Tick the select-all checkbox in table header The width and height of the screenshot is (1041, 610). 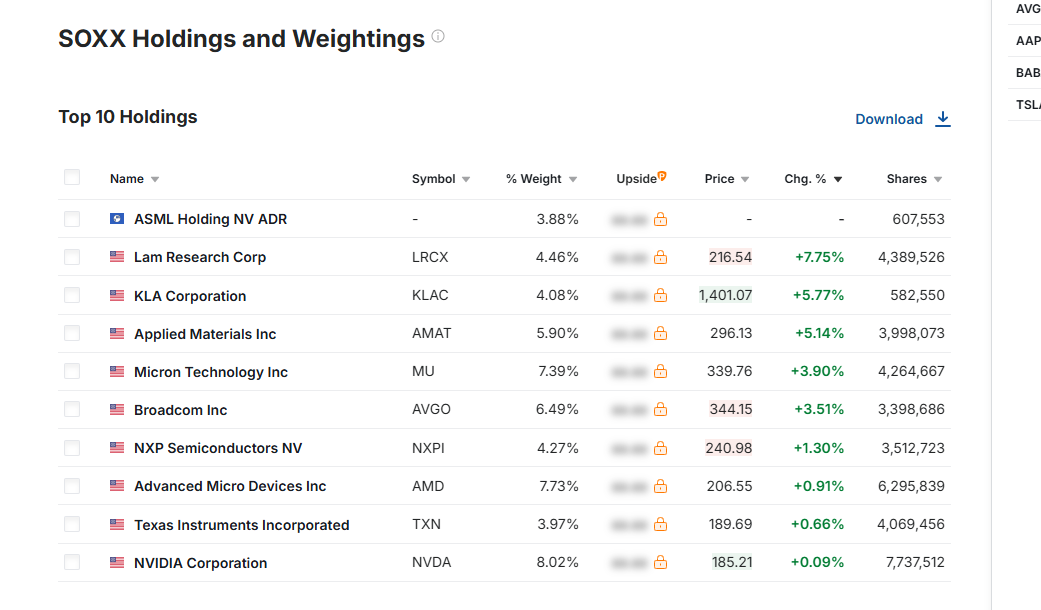[x=72, y=177]
